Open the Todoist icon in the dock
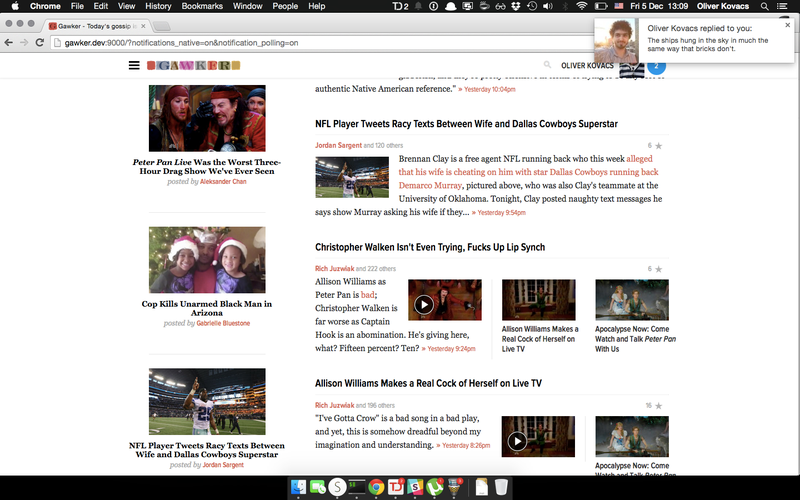 click(x=396, y=487)
